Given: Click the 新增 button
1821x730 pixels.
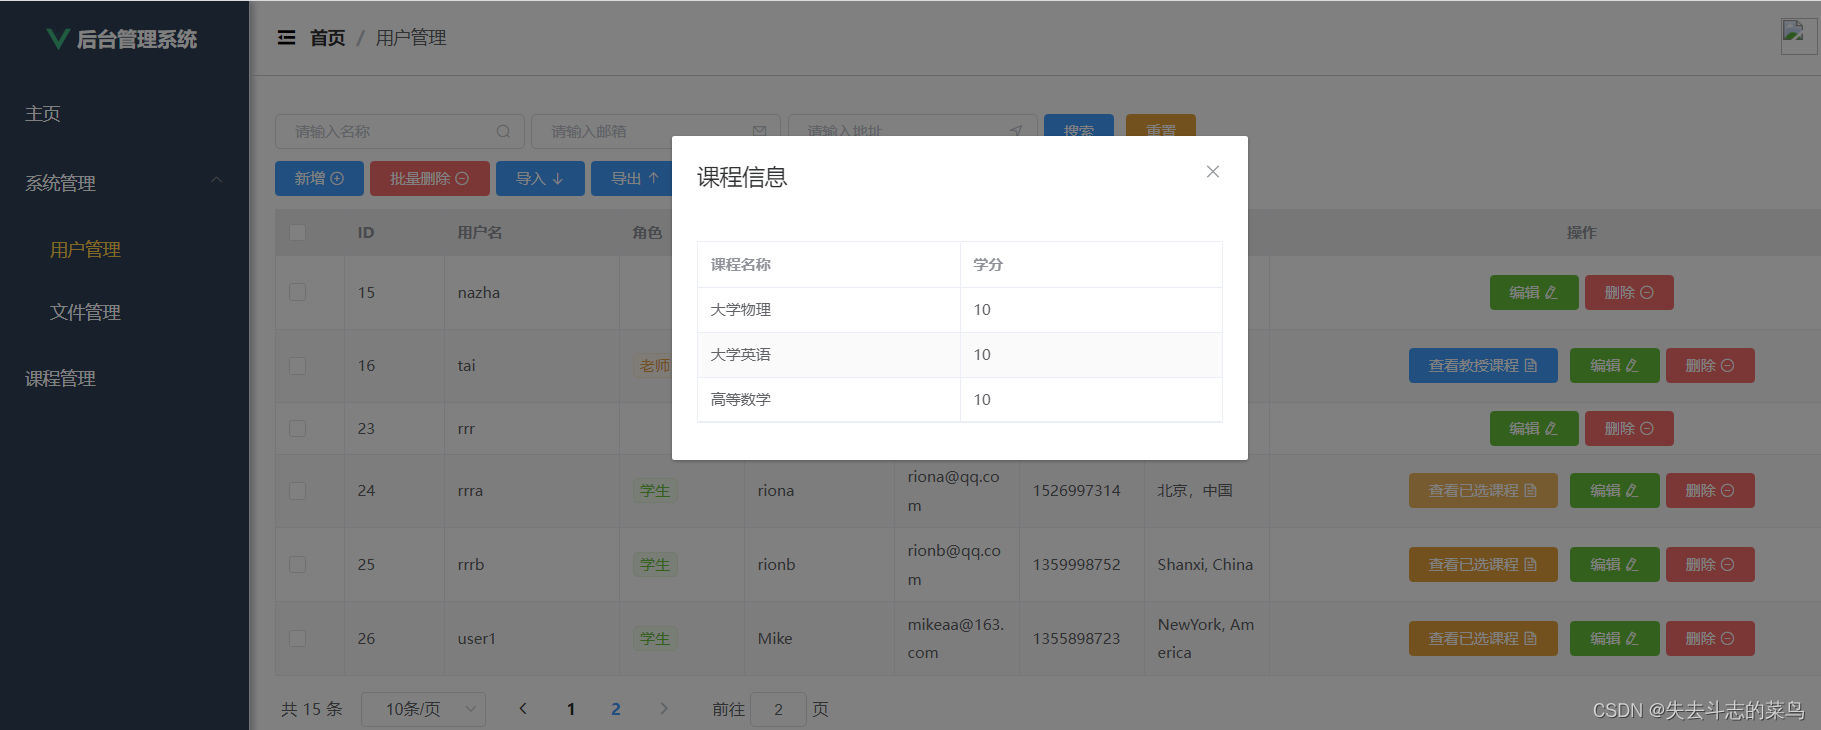Looking at the screenshot, I should (x=319, y=178).
